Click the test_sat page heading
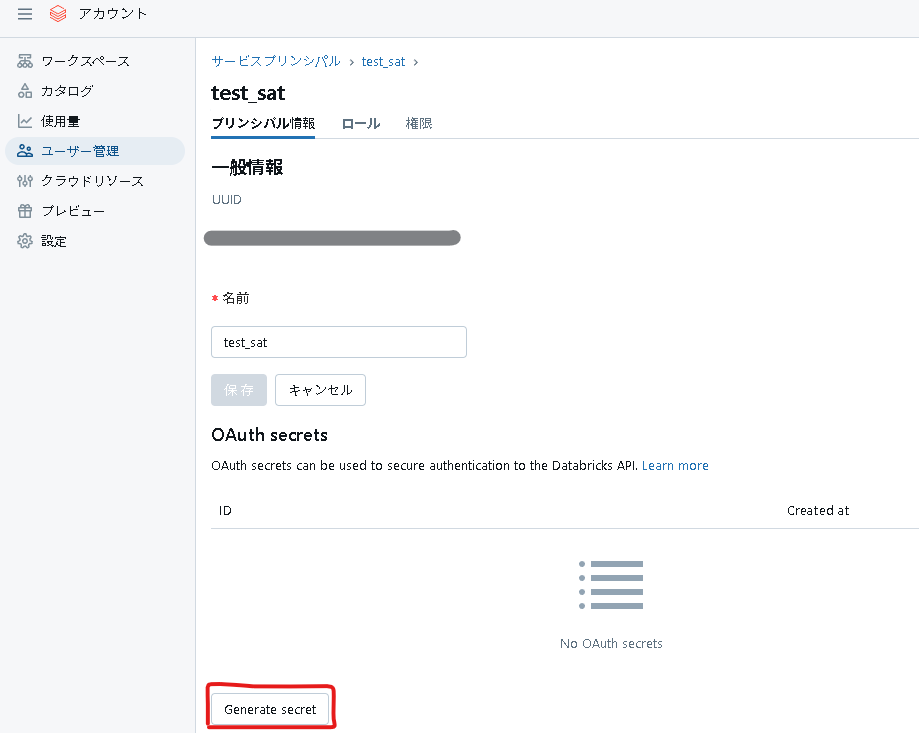This screenshot has width=919, height=733. click(248, 93)
